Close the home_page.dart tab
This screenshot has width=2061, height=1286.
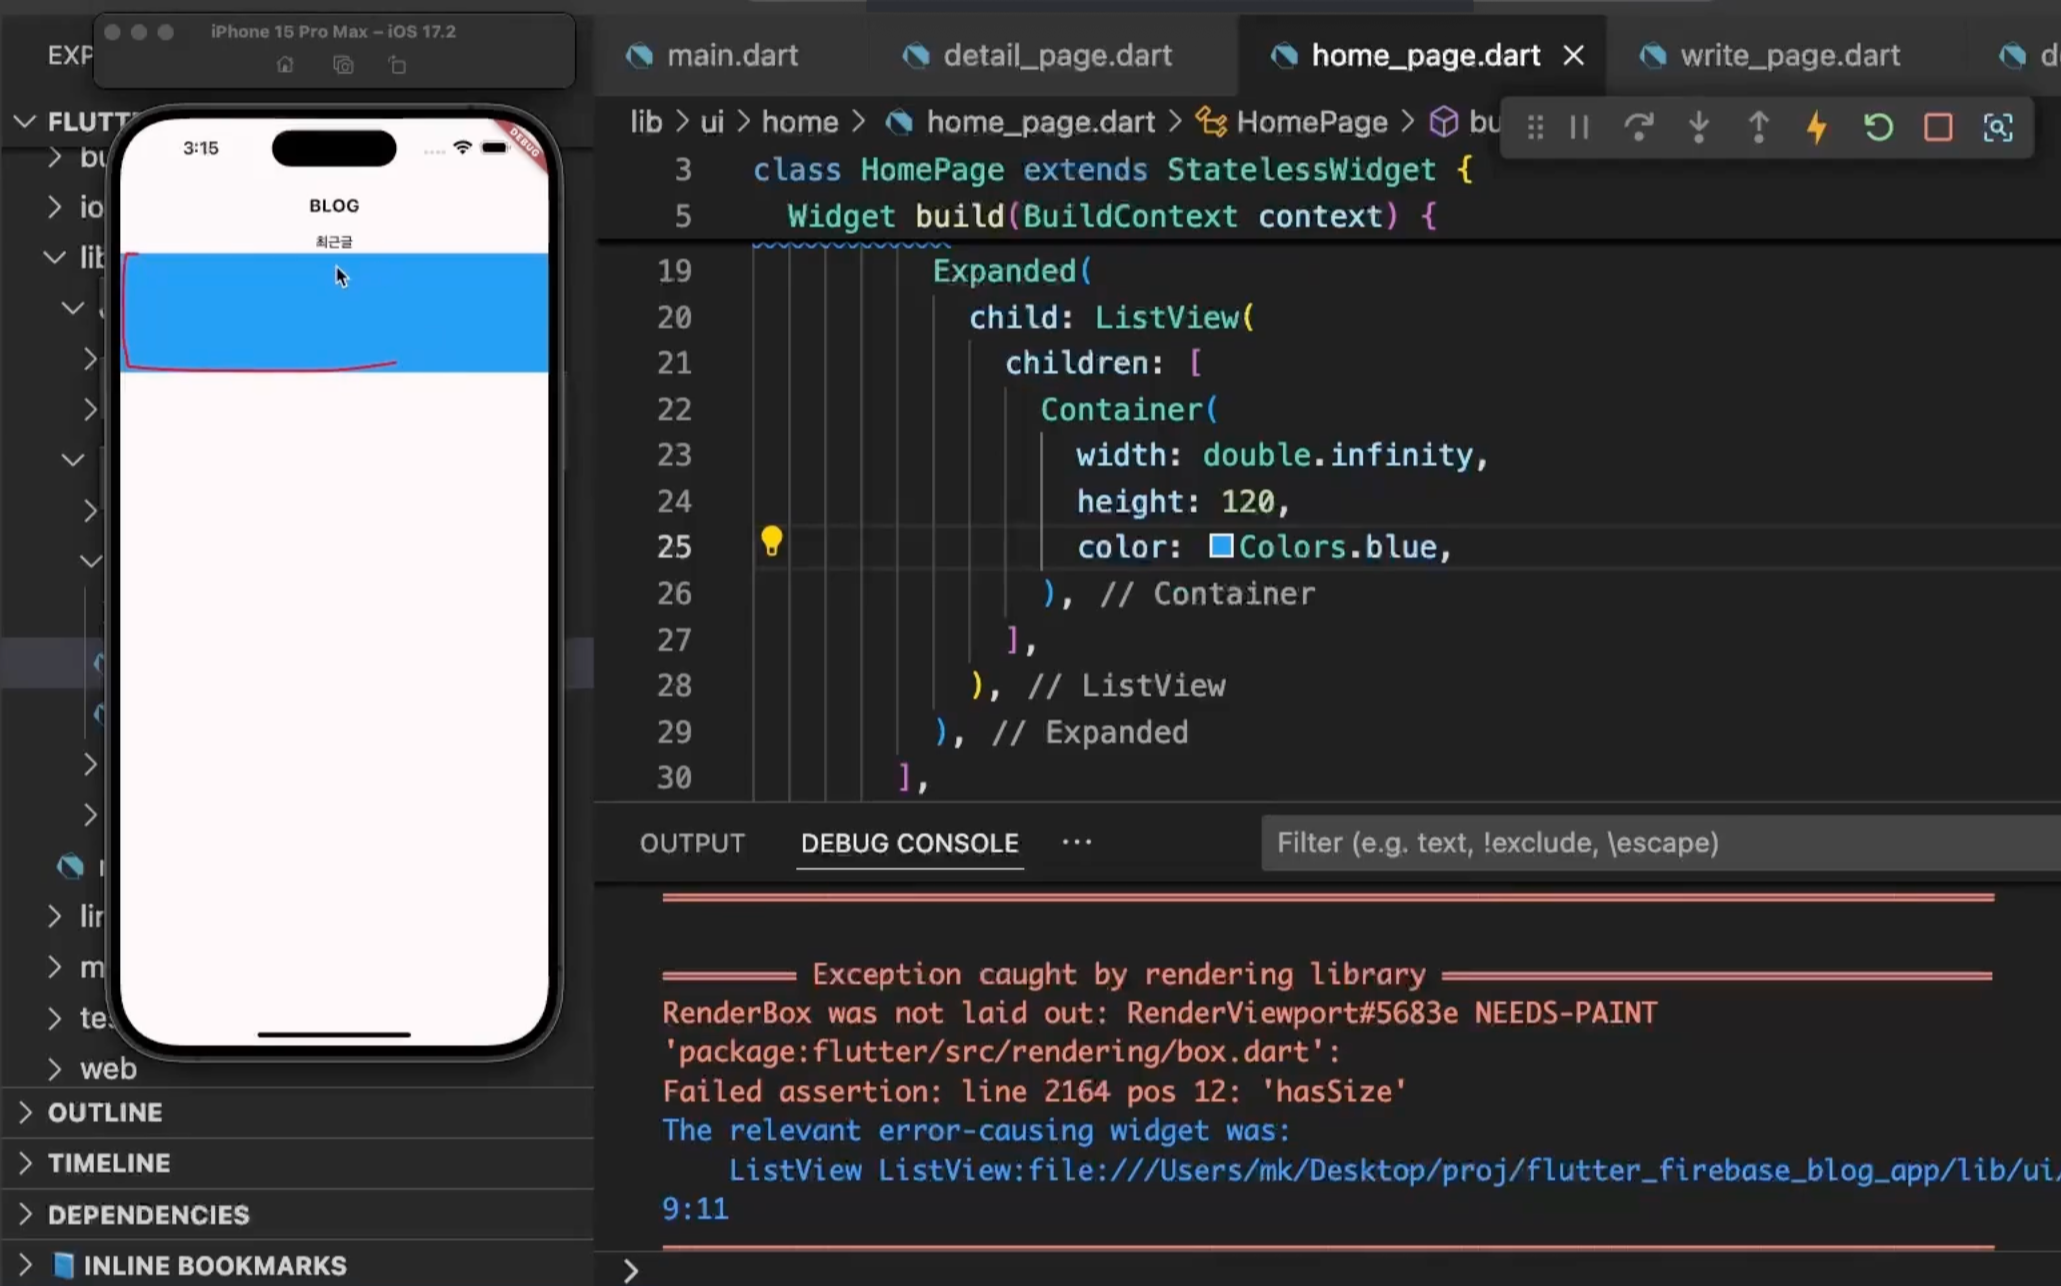point(1573,55)
